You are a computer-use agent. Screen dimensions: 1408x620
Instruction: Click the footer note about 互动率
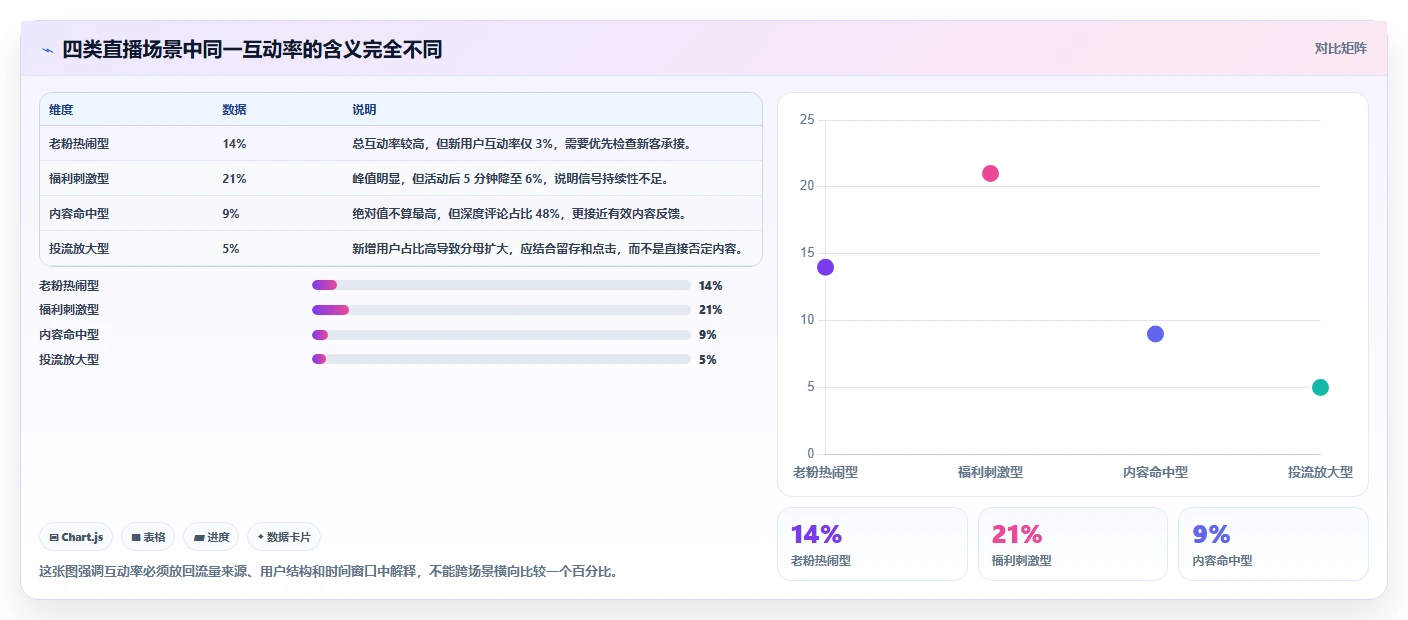(328, 572)
